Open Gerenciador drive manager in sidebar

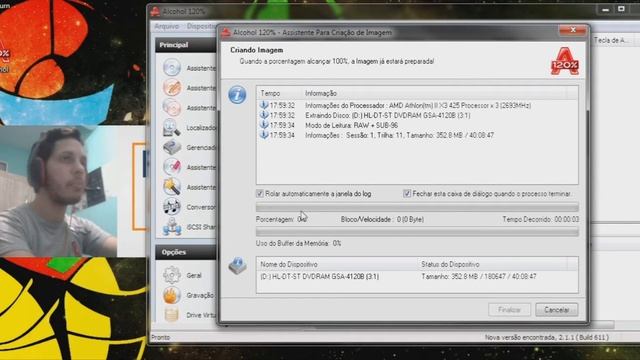pos(189,147)
